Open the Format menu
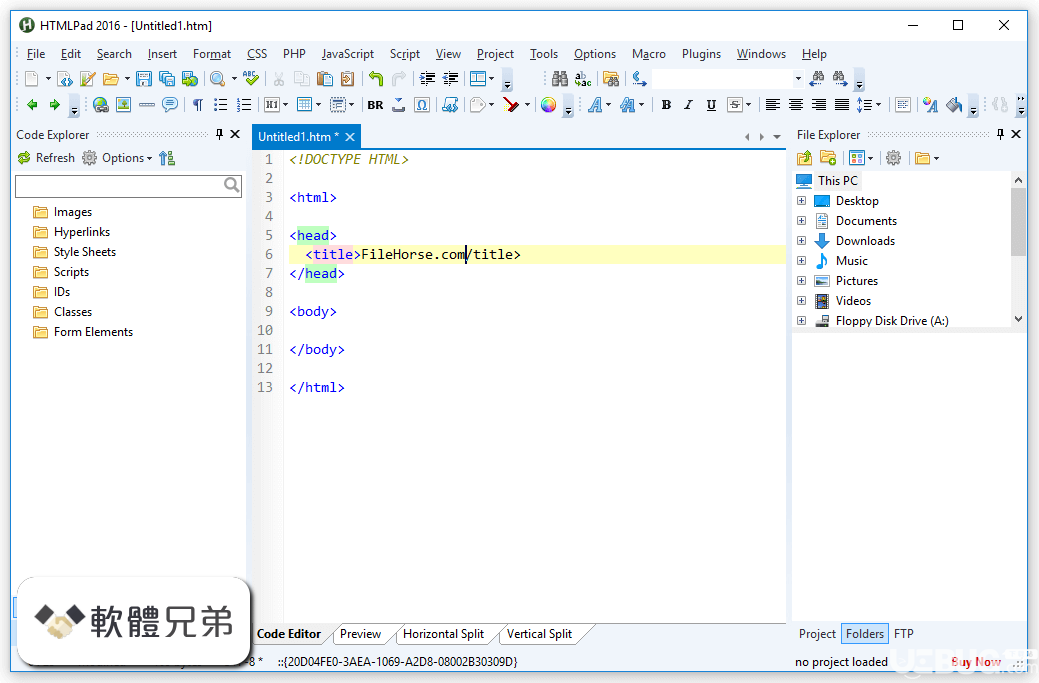Screen dimensions: 1039x683 click(212, 54)
